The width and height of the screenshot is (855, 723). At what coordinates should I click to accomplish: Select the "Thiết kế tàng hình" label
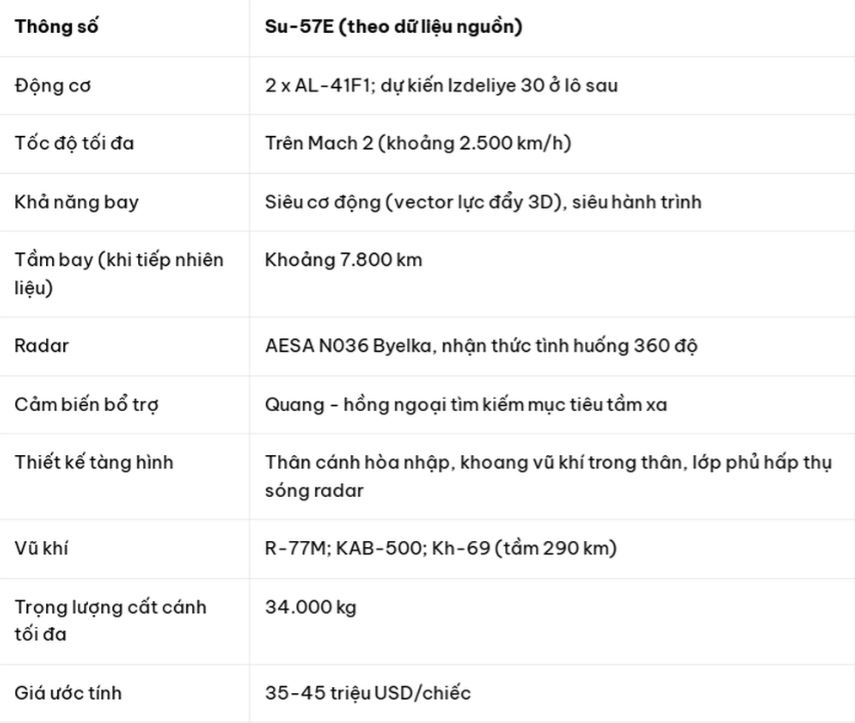(94, 462)
